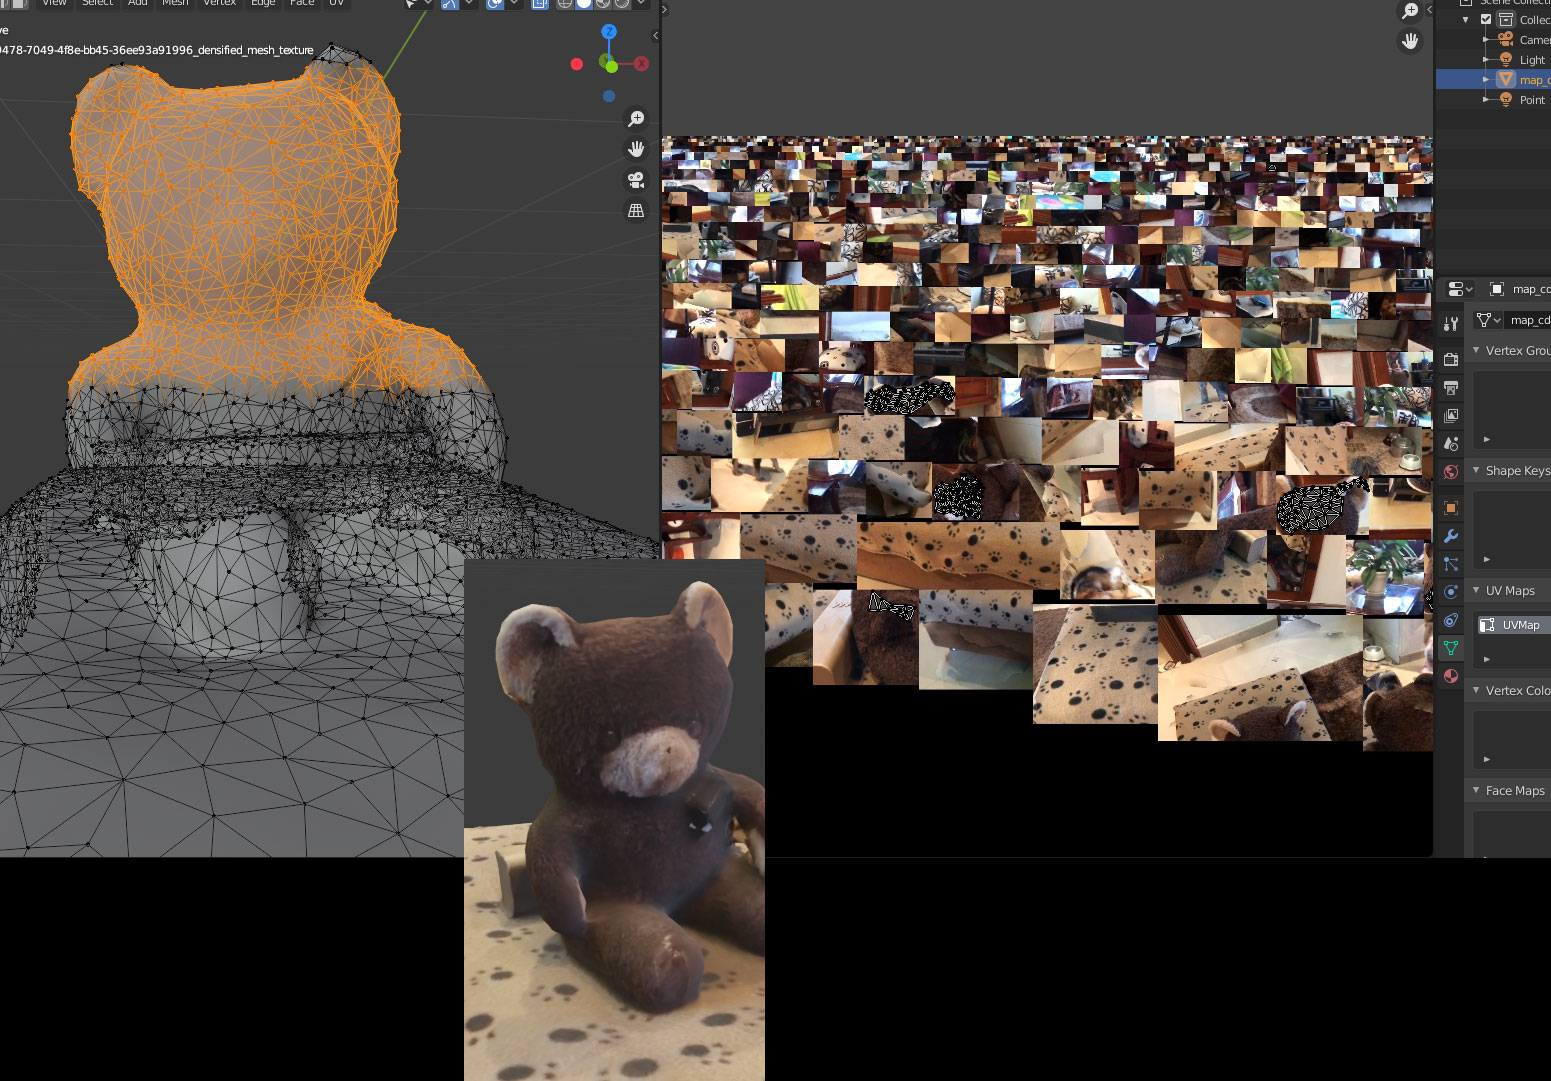Toggle viewport overlays button

pyautogui.click(x=495, y=3)
